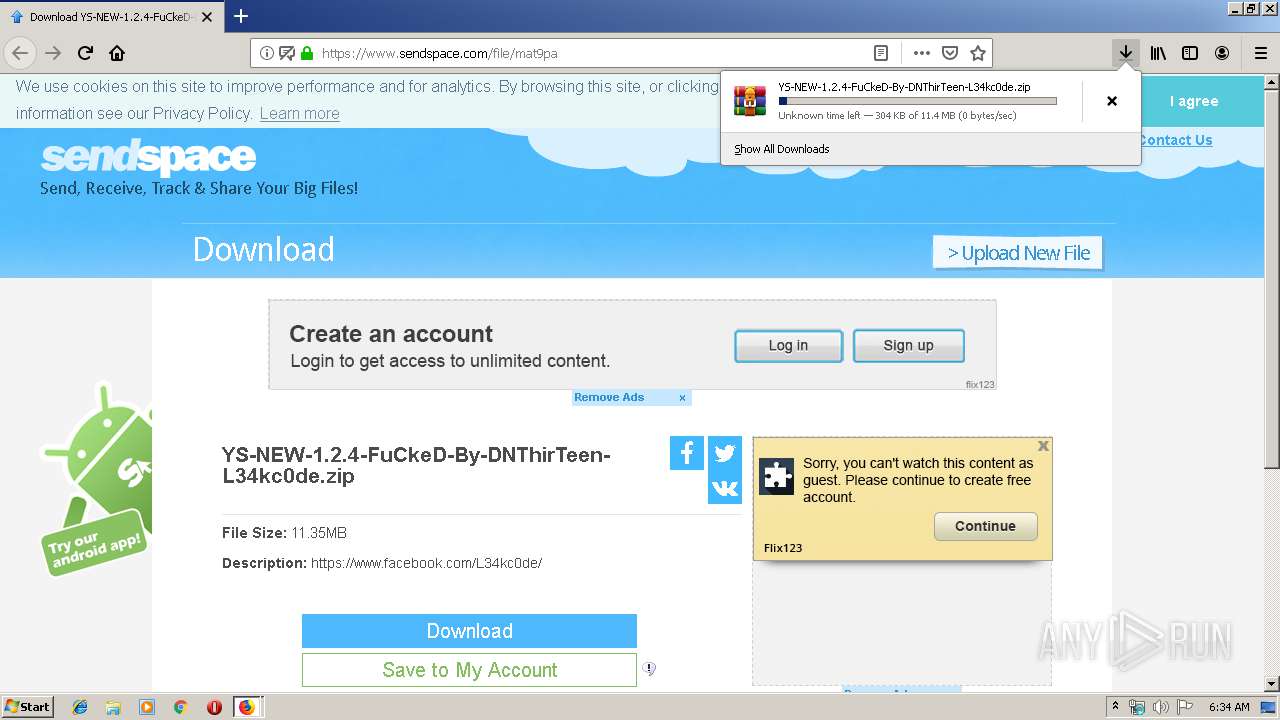Accept cookies with I agree button

(x=1194, y=101)
